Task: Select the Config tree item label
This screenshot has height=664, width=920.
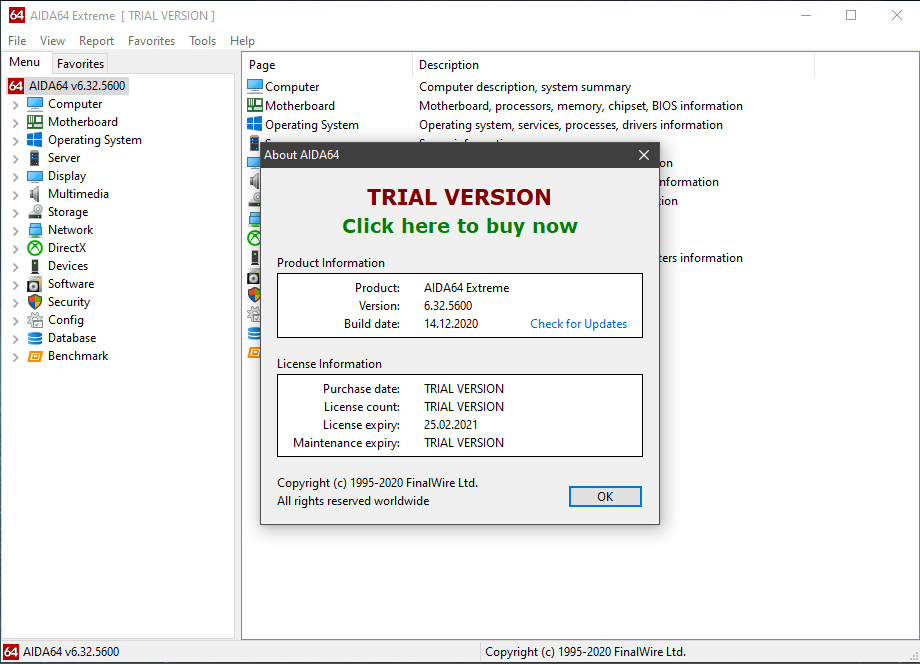Action: pyautogui.click(x=66, y=320)
